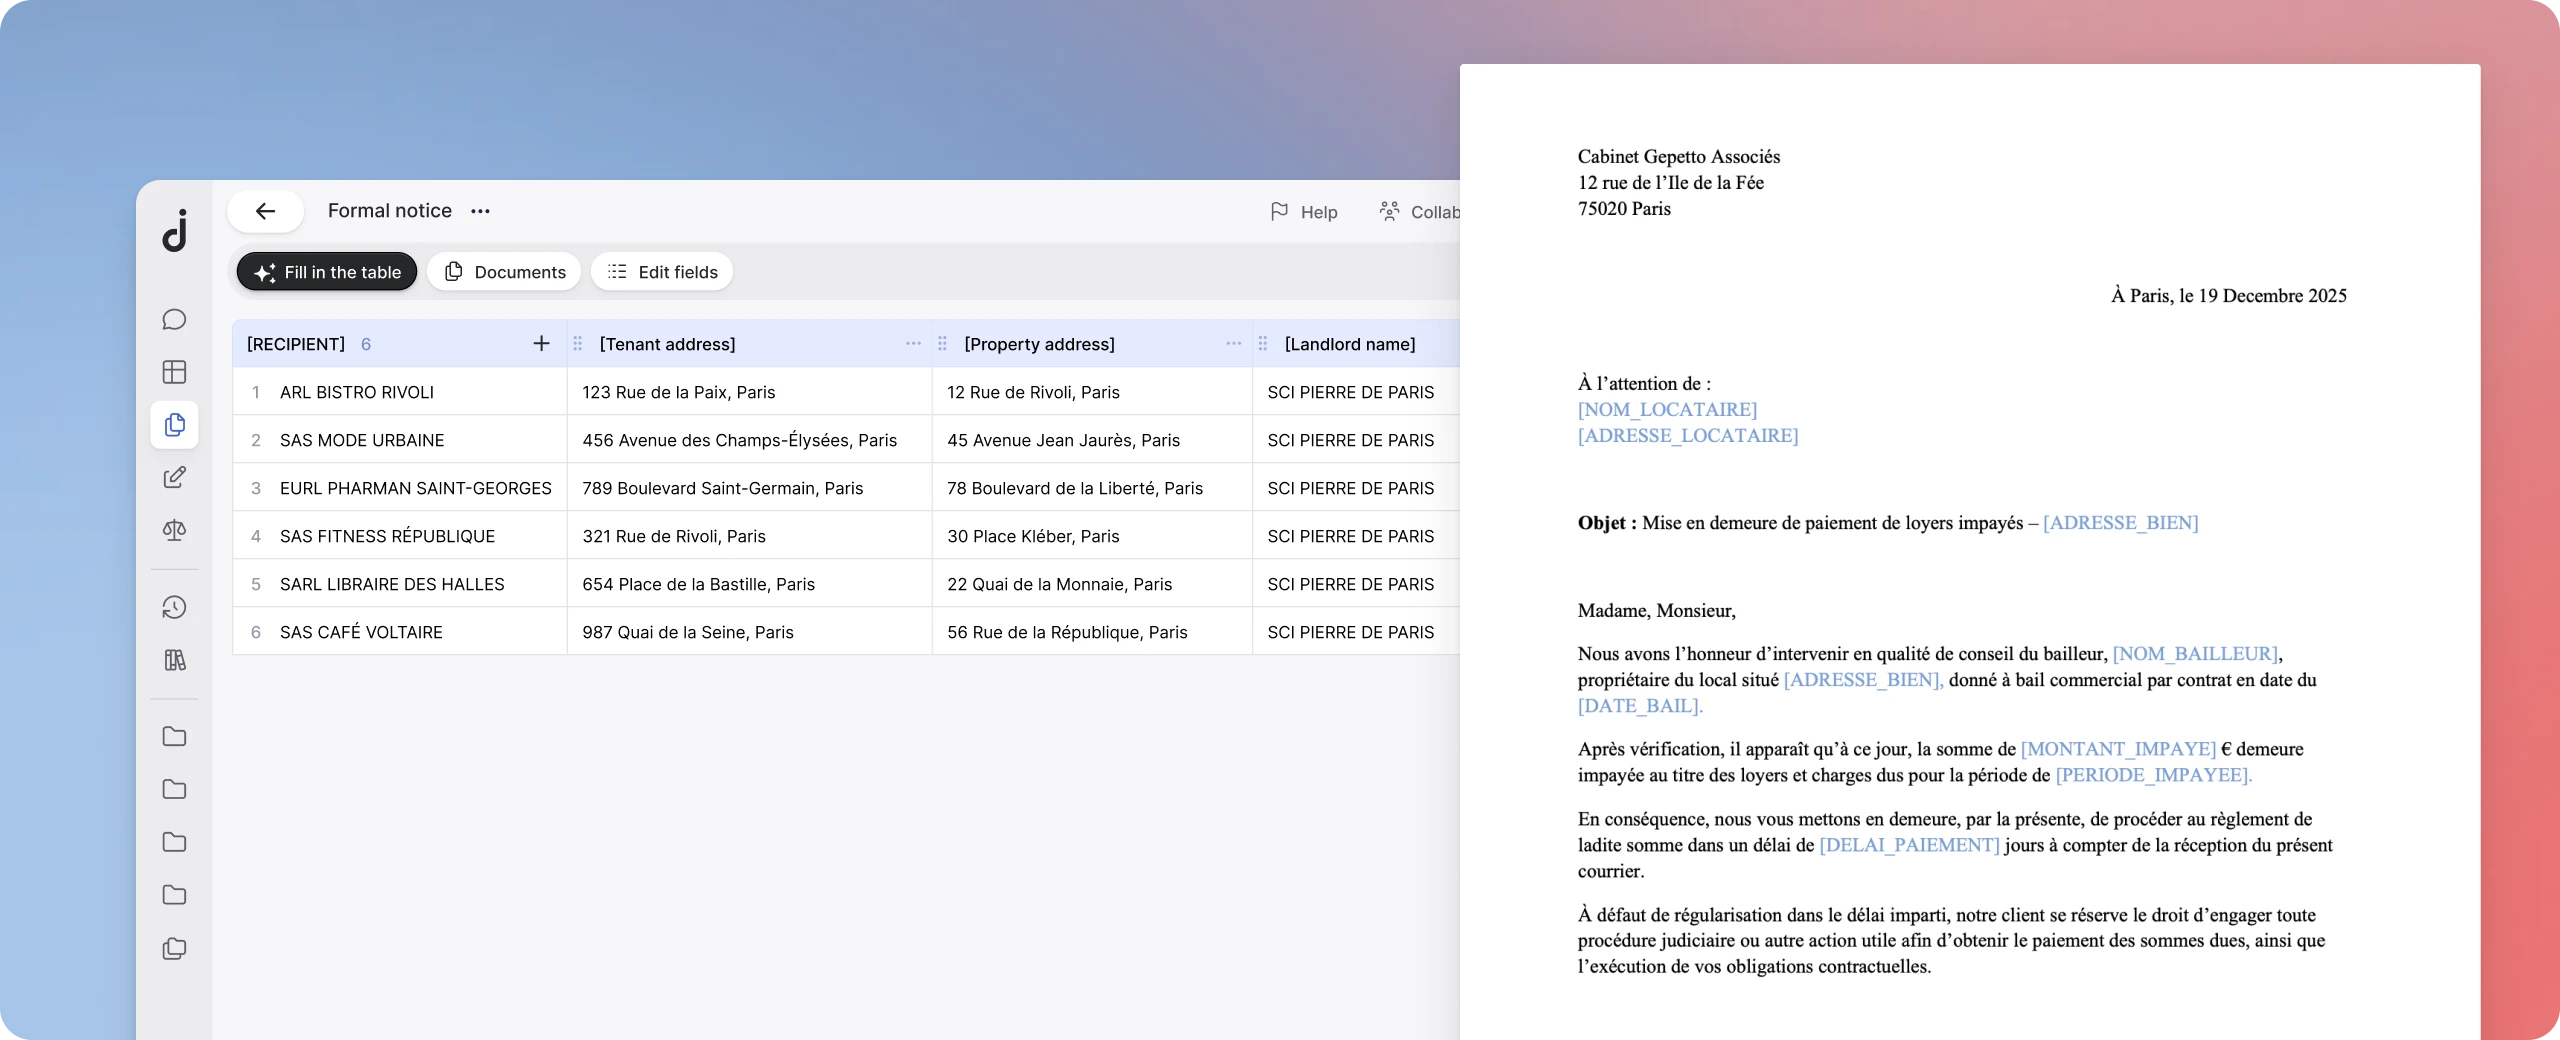Image resolution: width=2560 pixels, height=1040 pixels.
Task: Open the first folder icon in the sidebar
Action: coord(174,736)
